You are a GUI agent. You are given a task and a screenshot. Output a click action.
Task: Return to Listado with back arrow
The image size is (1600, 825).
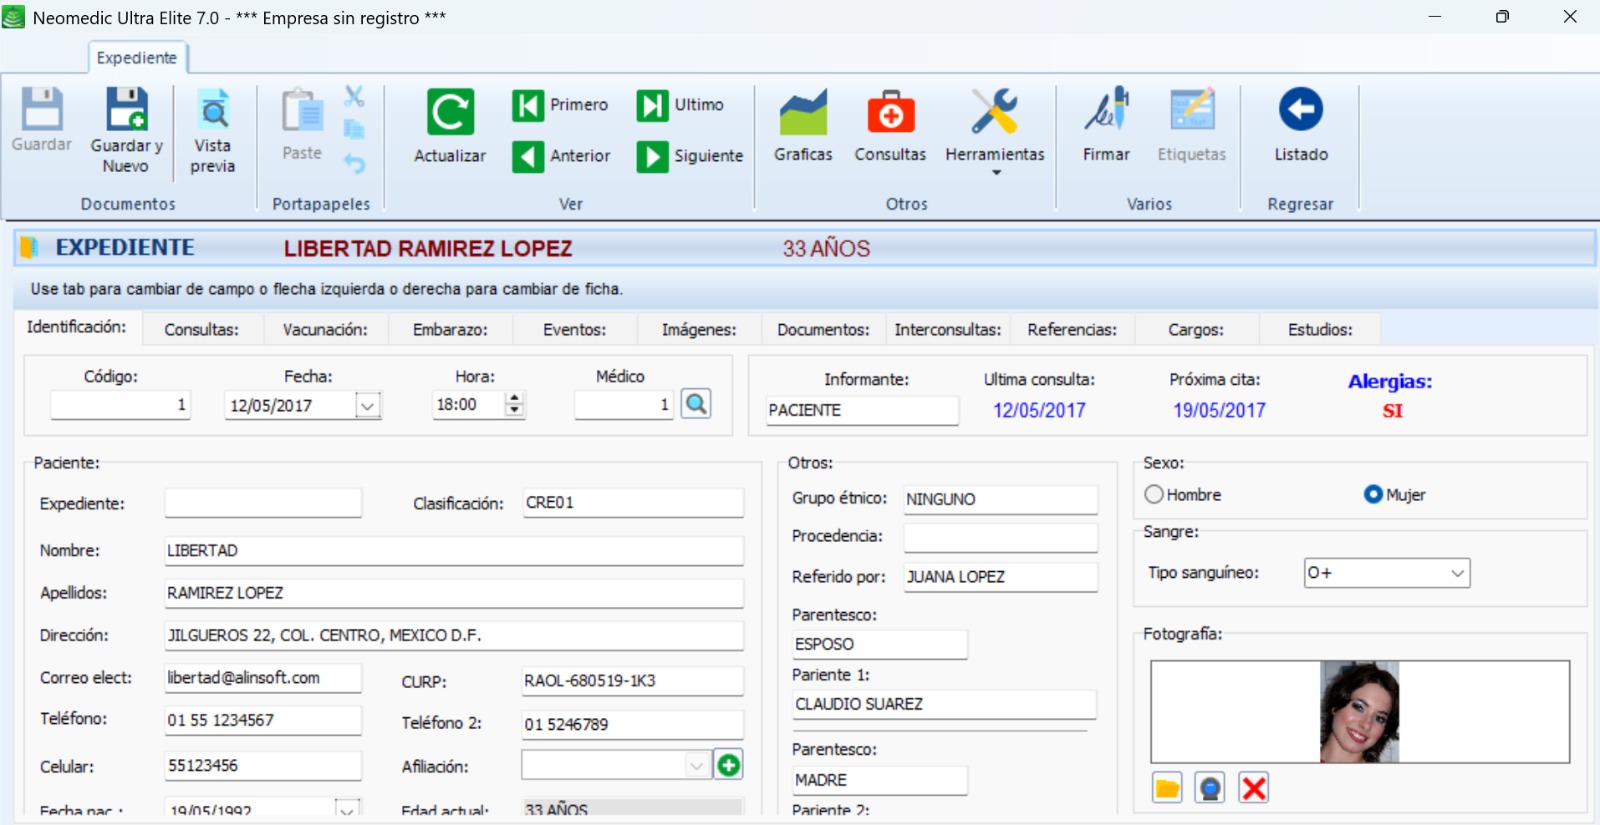coord(1300,110)
